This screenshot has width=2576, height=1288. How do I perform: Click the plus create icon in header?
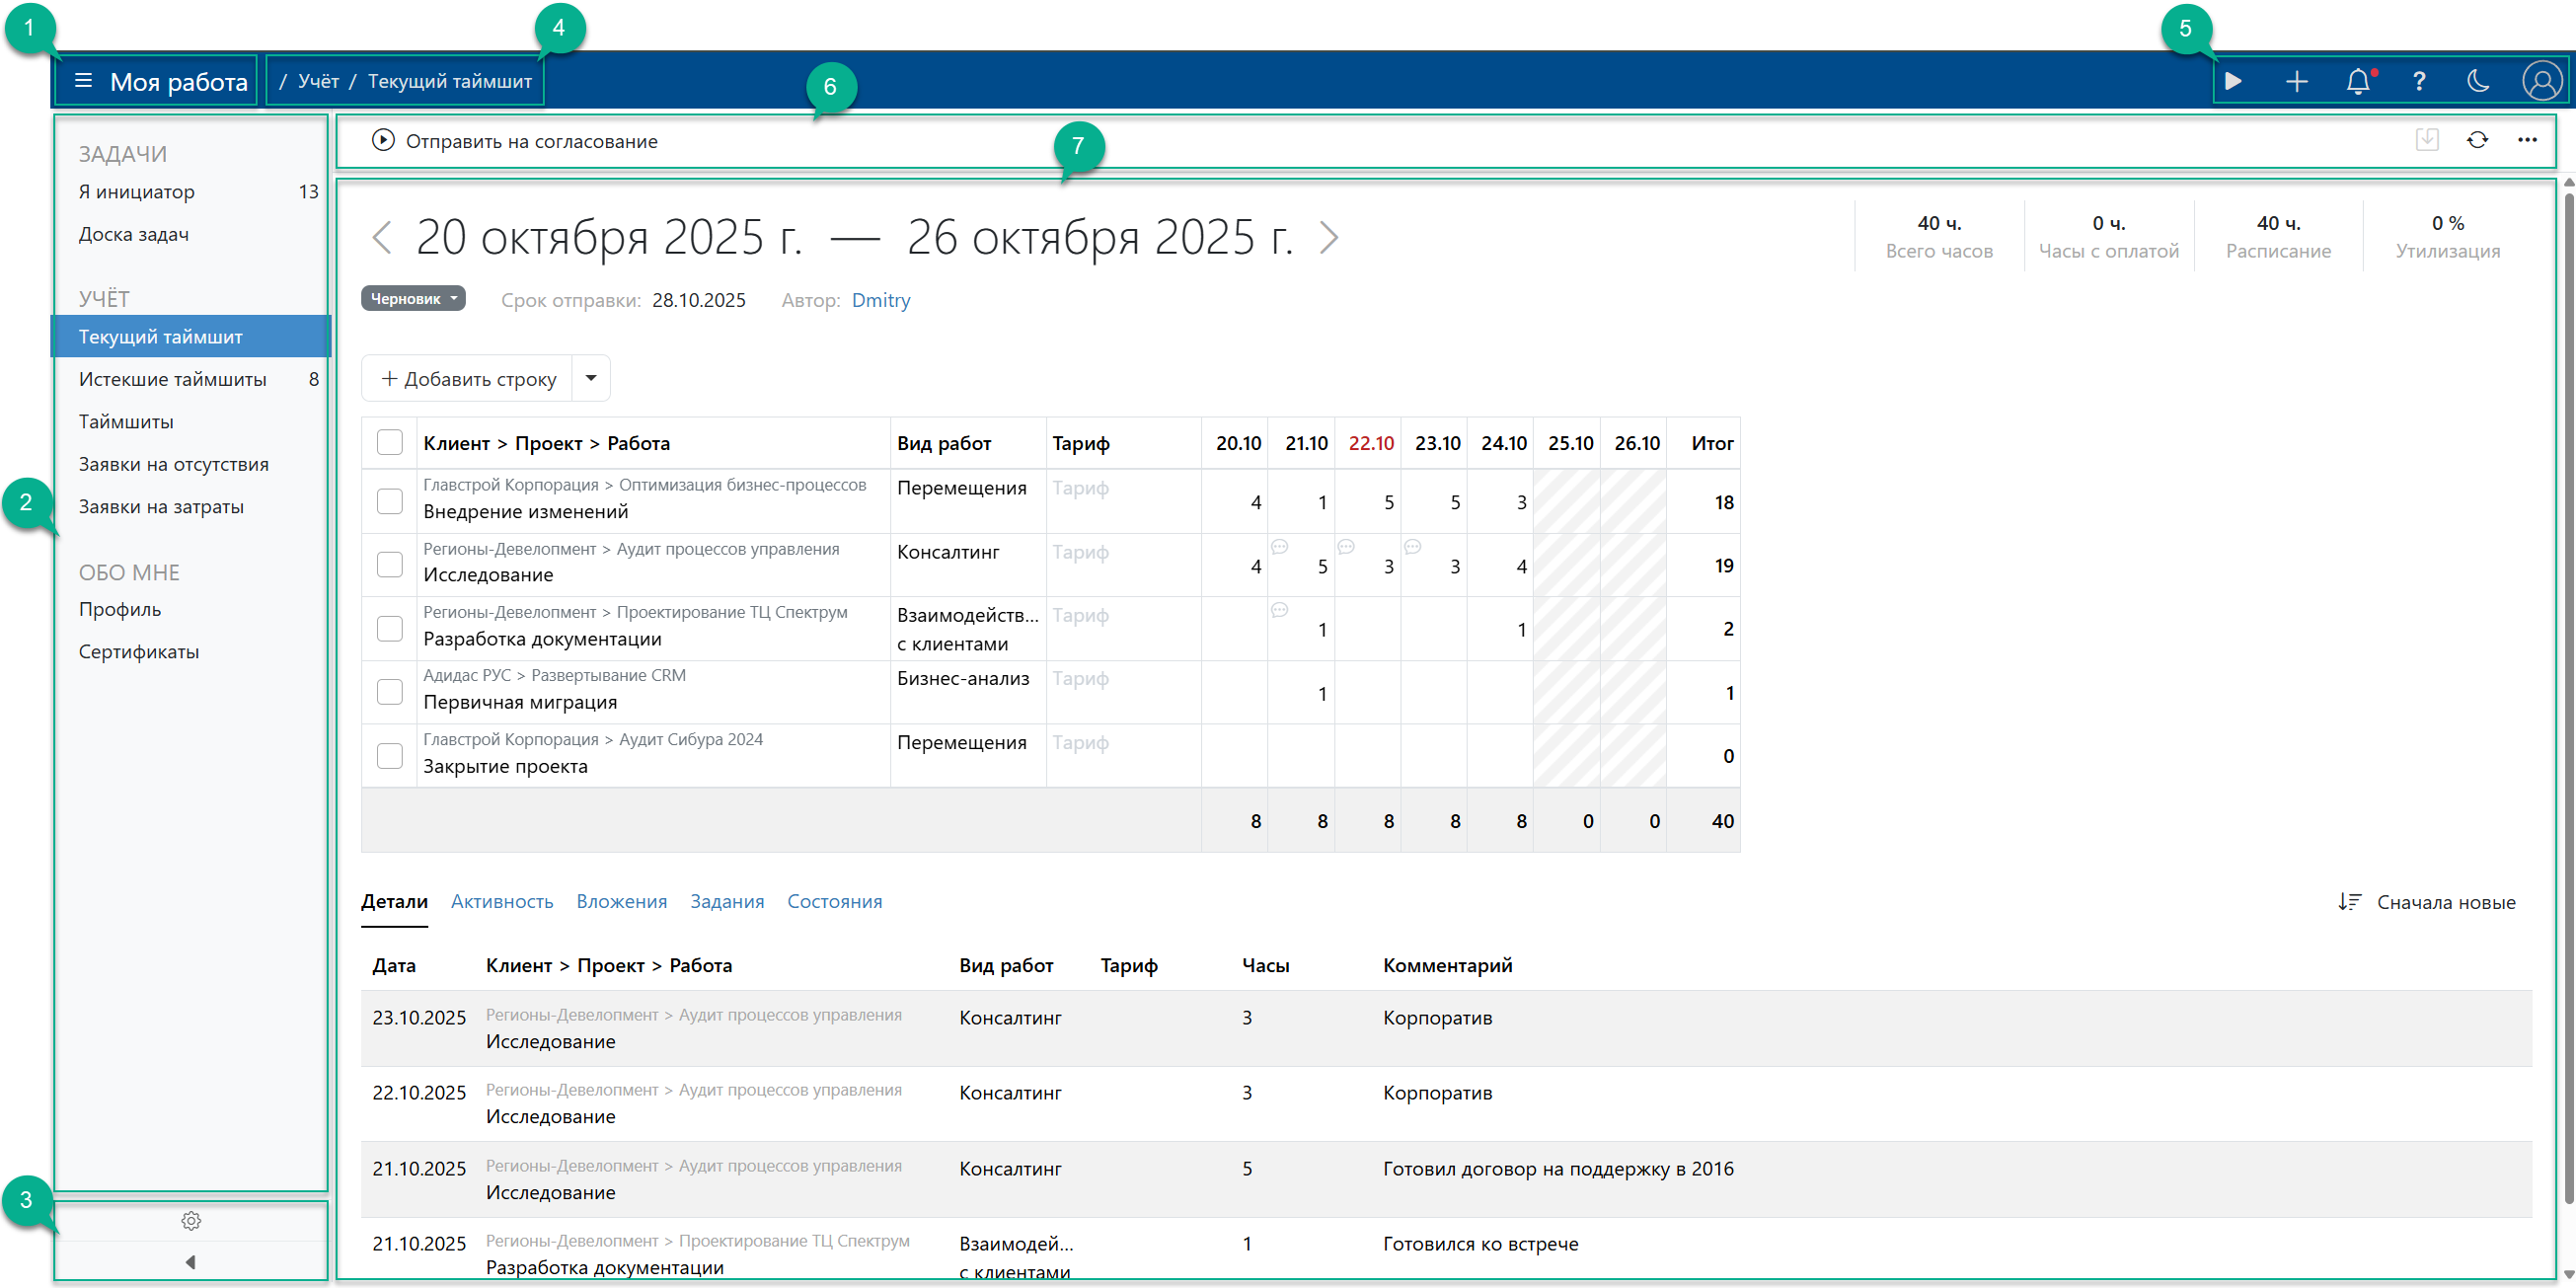coord(2296,81)
